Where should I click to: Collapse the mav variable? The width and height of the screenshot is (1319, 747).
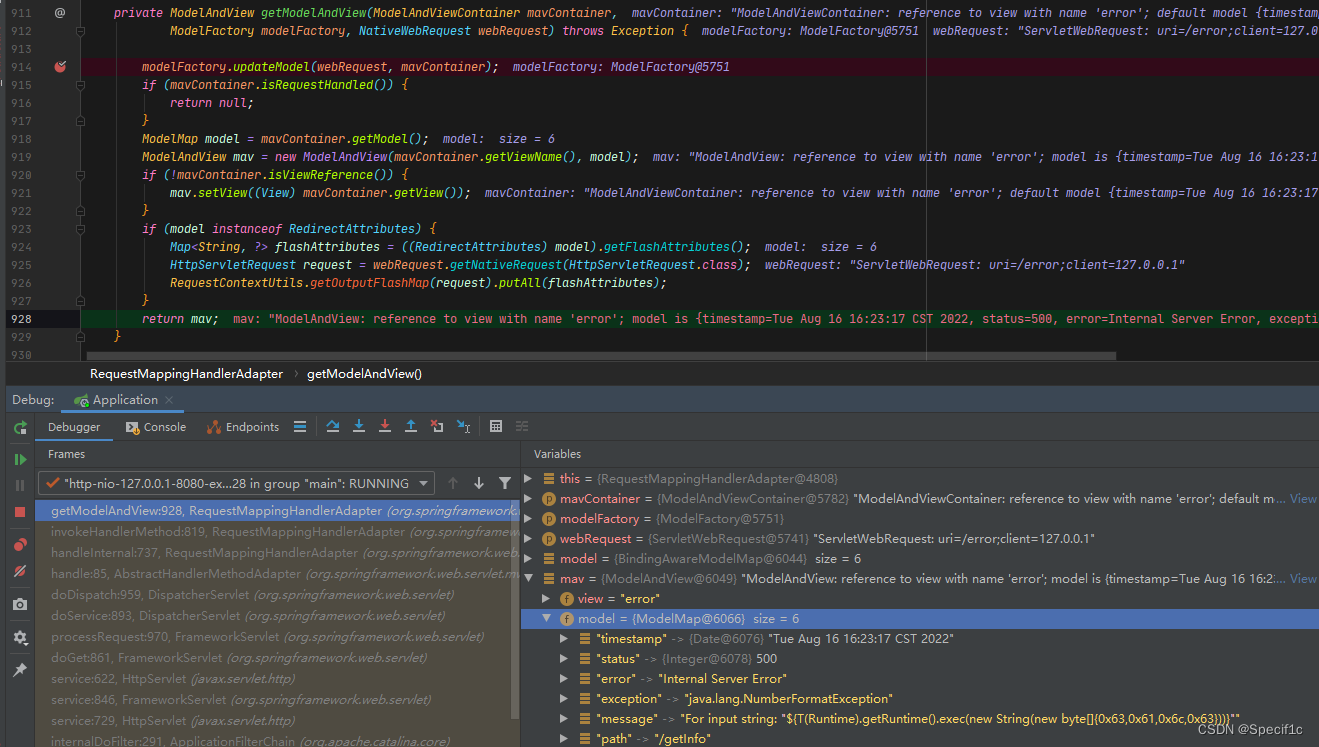529,579
